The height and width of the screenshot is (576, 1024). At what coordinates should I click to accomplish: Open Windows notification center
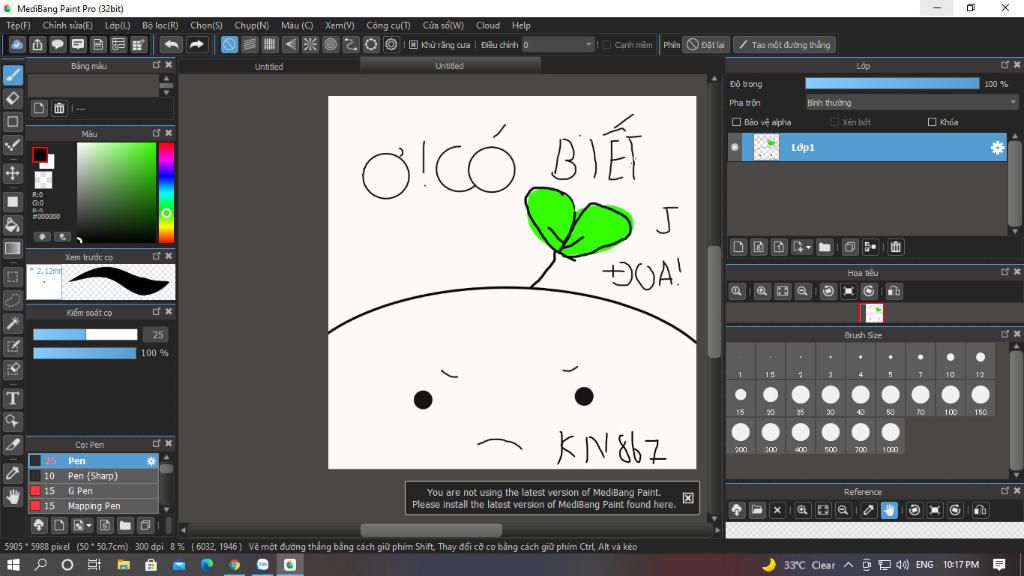(x=999, y=564)
